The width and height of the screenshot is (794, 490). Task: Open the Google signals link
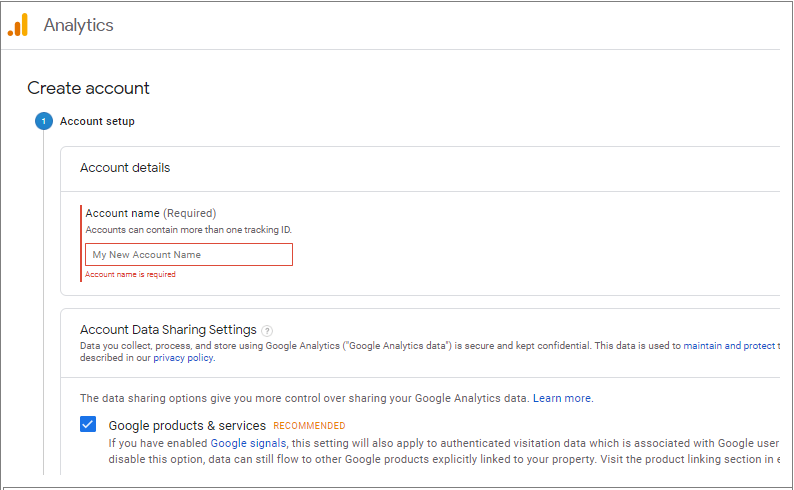248,443
